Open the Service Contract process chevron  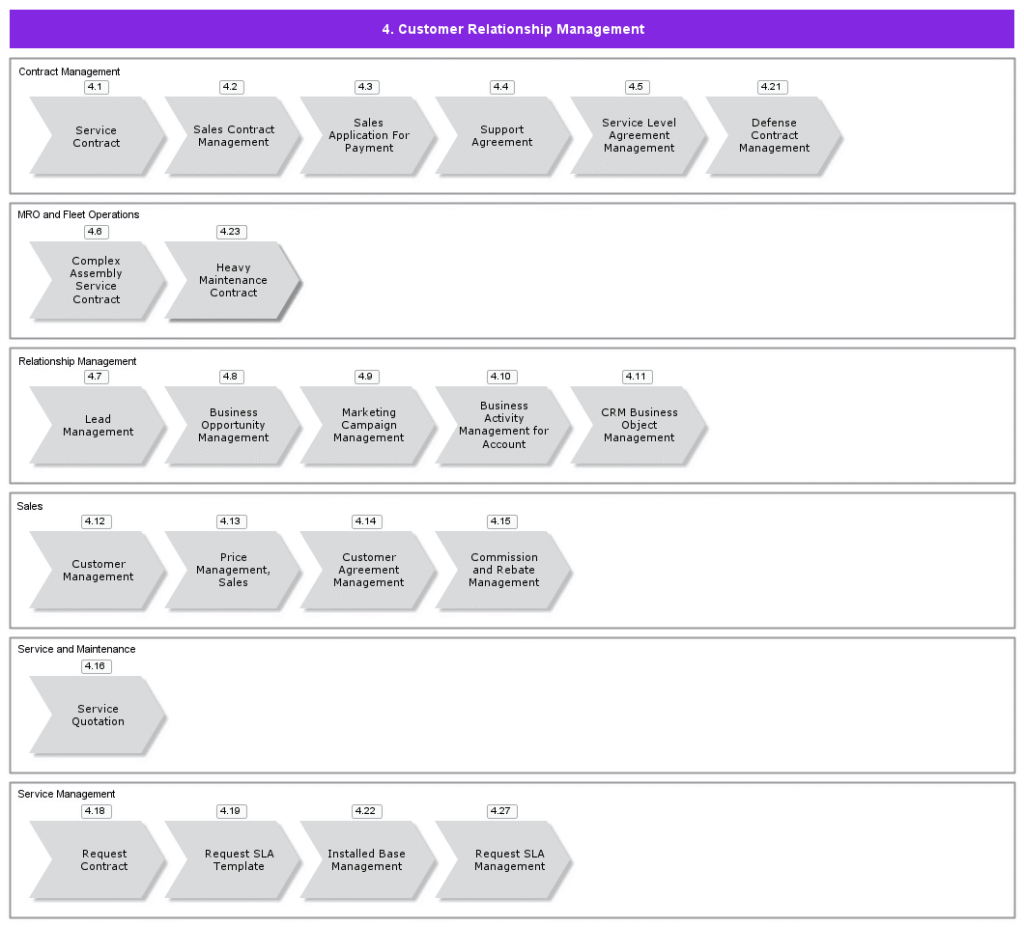96,137
